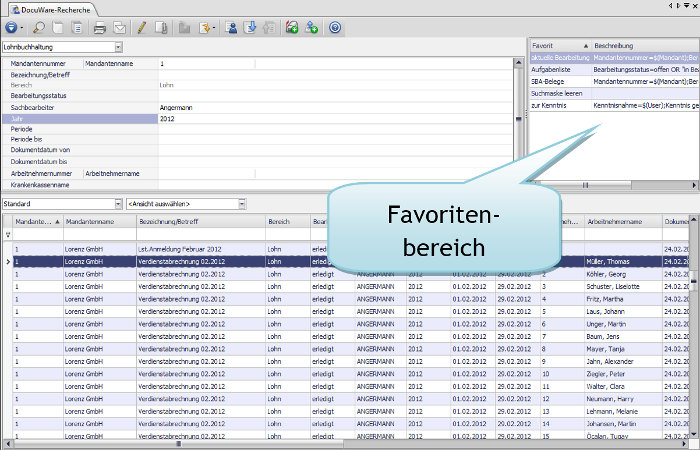Click favorites panel horizontal scrollbar right arrow

click(x=695, y=185)
